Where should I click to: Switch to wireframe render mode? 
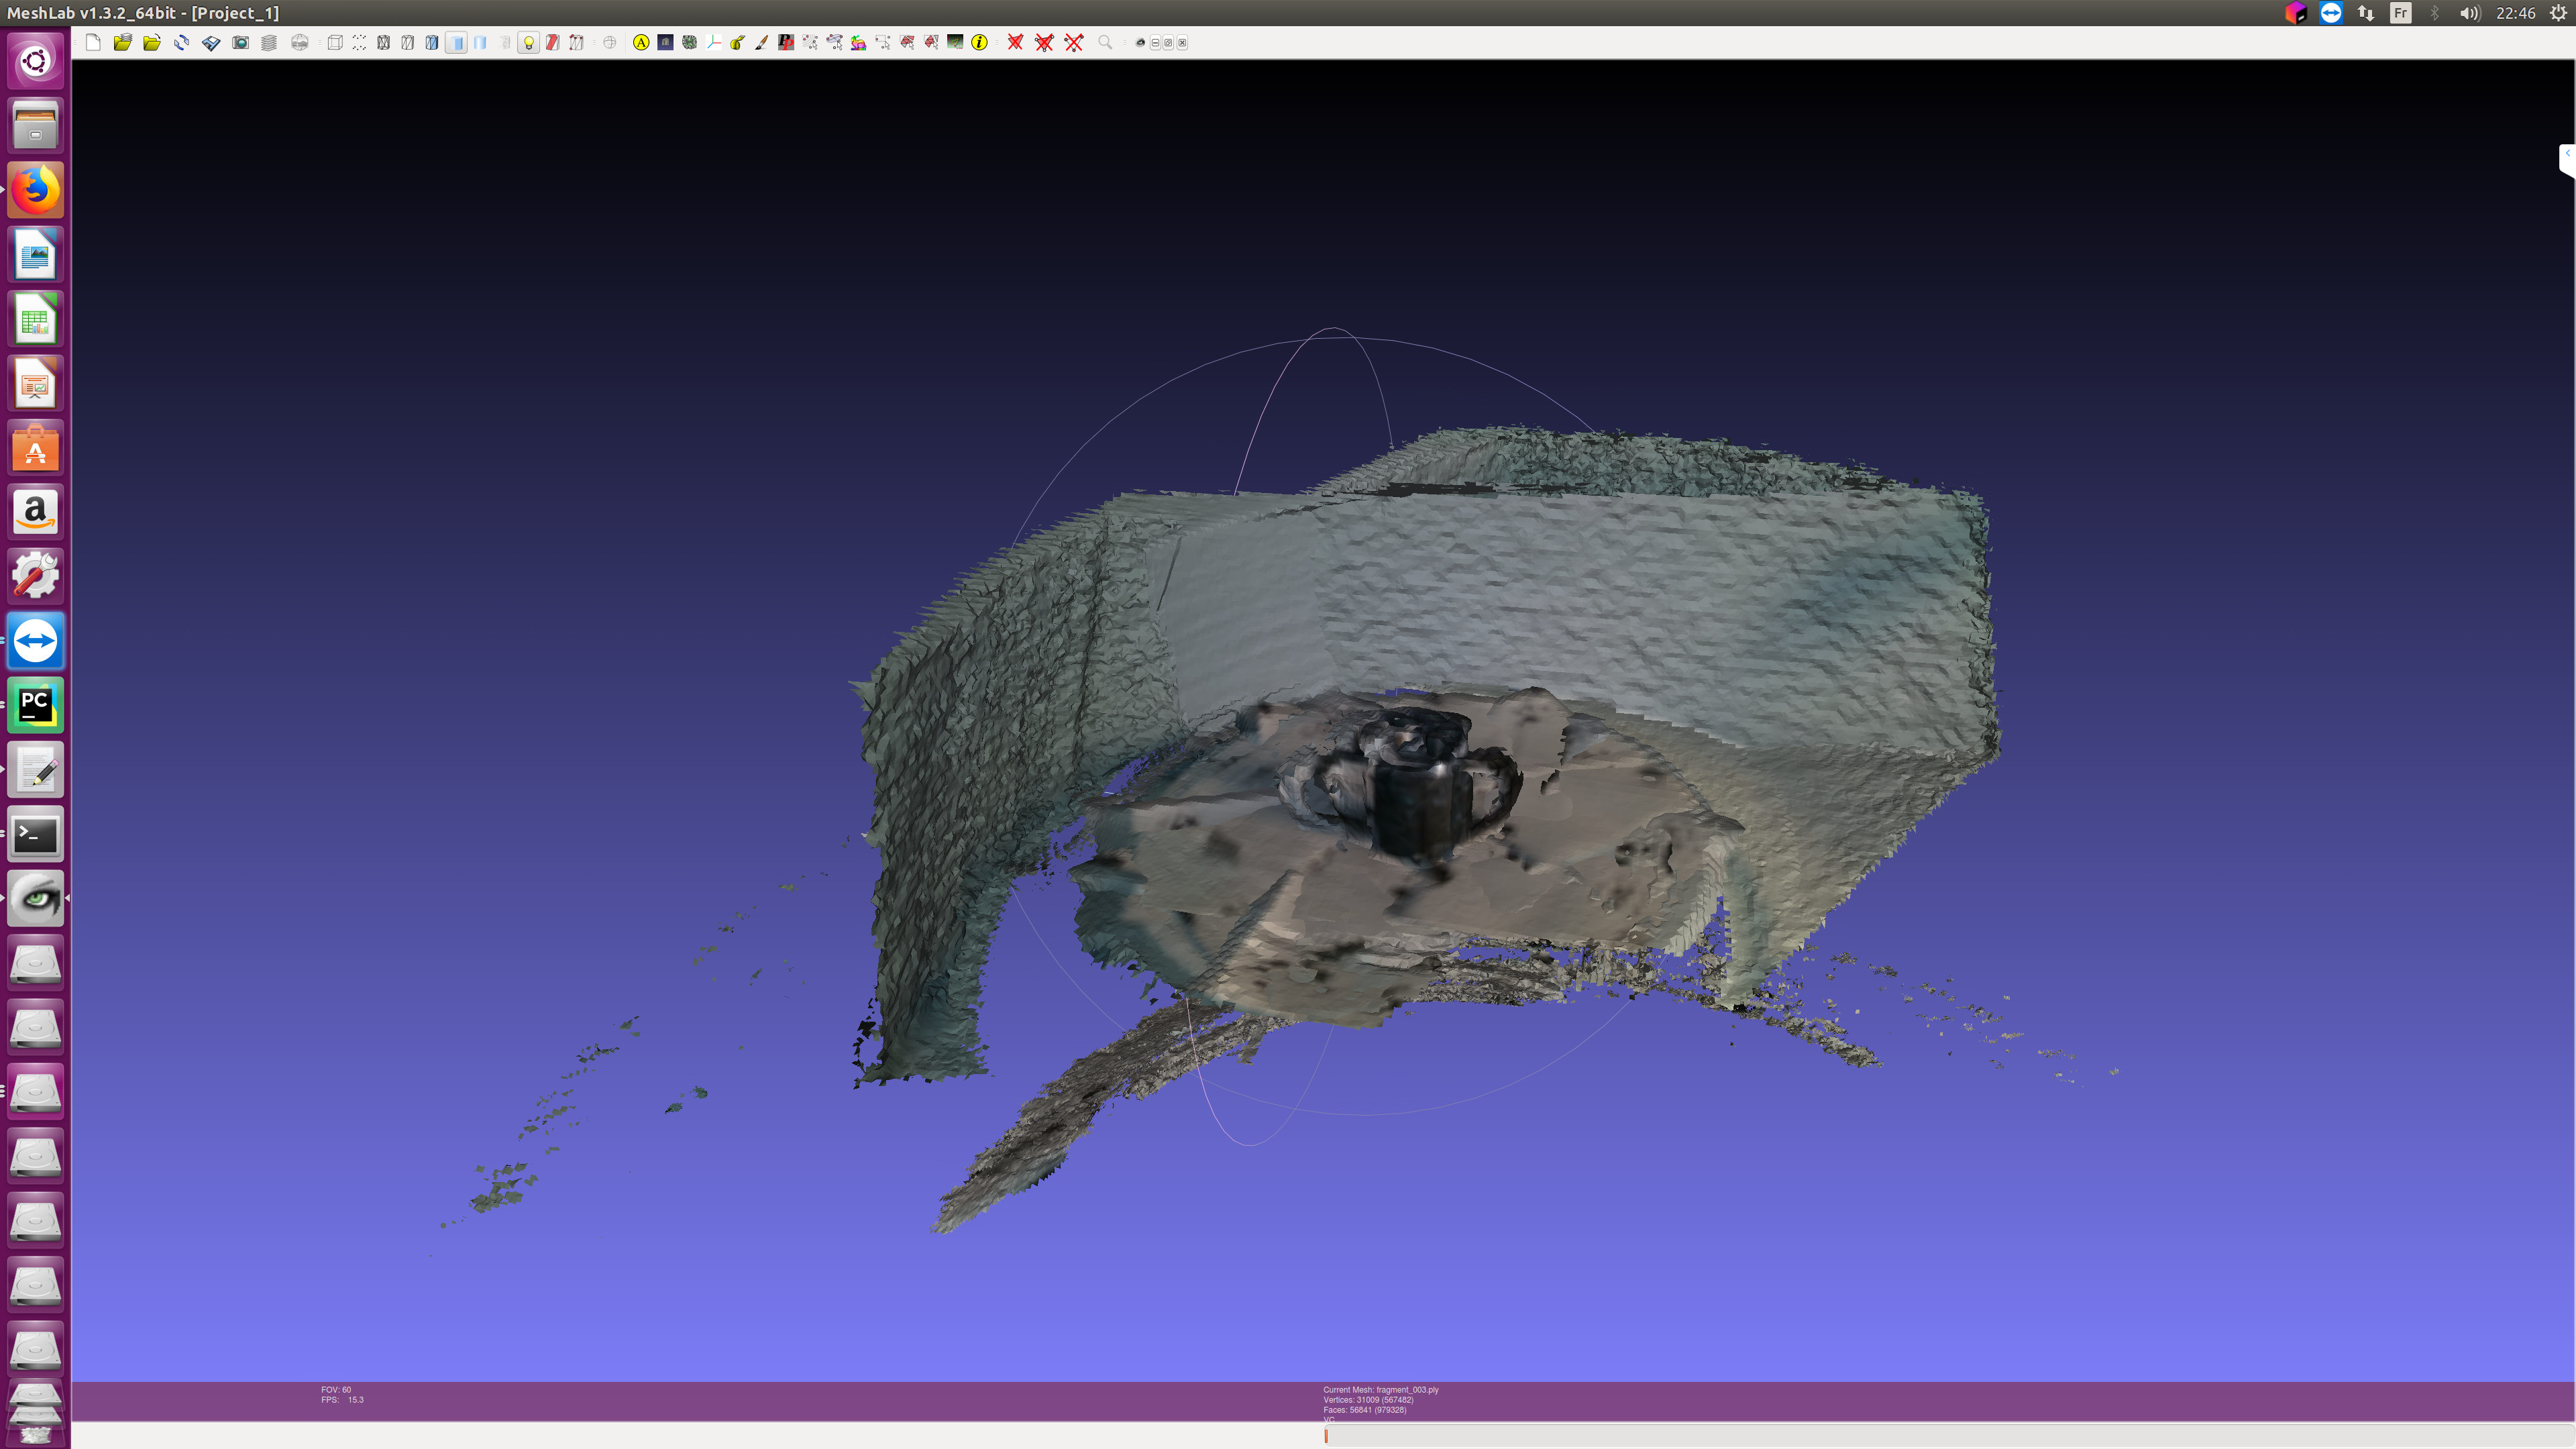coord(383,42)
